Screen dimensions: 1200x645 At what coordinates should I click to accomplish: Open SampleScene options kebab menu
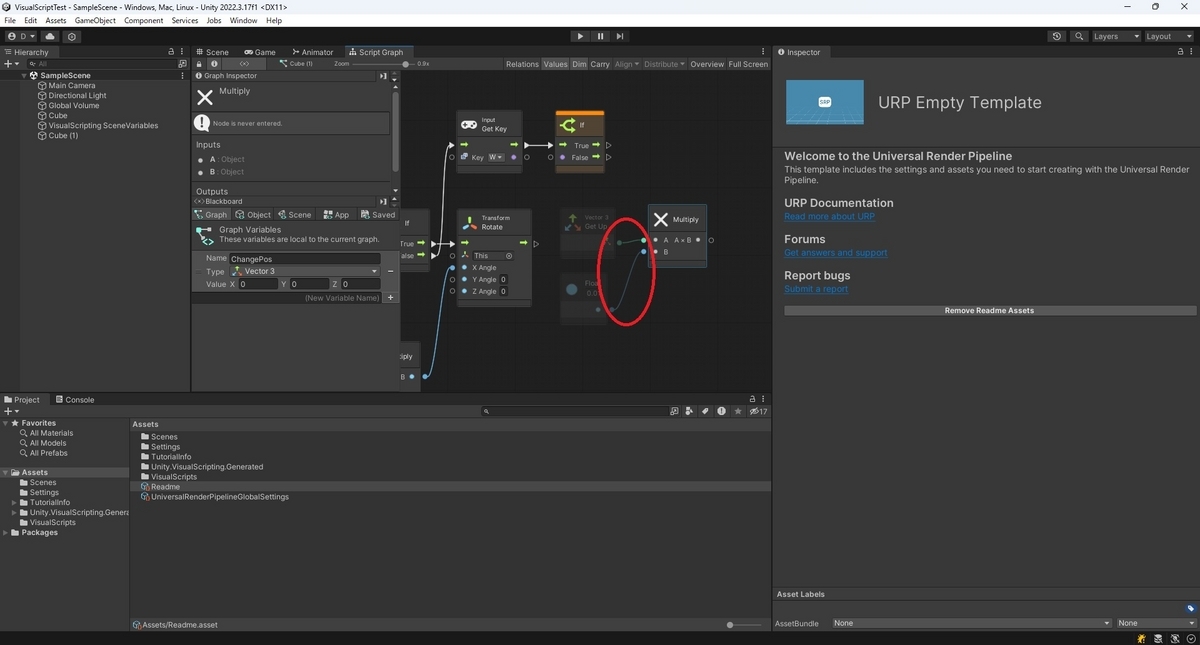182,75
